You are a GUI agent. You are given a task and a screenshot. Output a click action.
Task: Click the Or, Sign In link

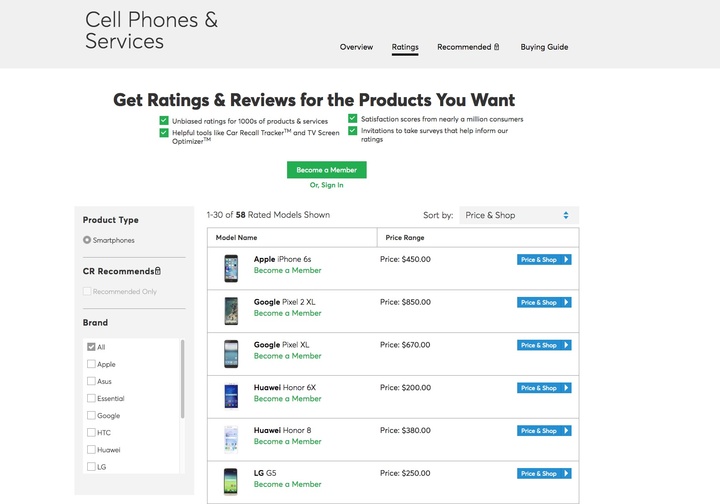326,185
